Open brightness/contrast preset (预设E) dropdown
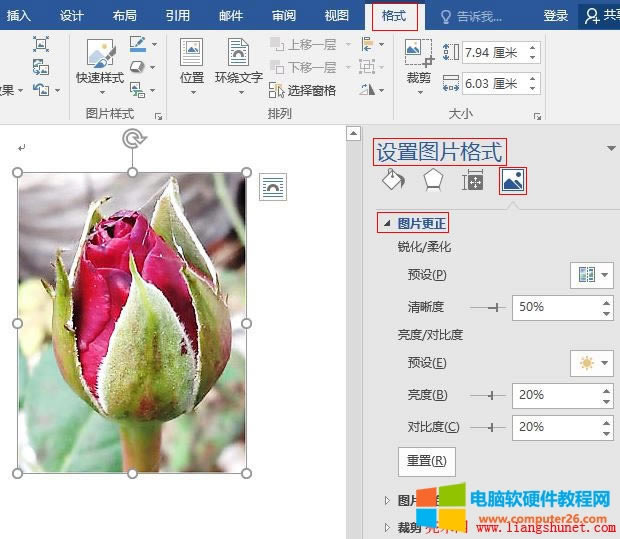The image size is (620, 539). click(591, 363)
